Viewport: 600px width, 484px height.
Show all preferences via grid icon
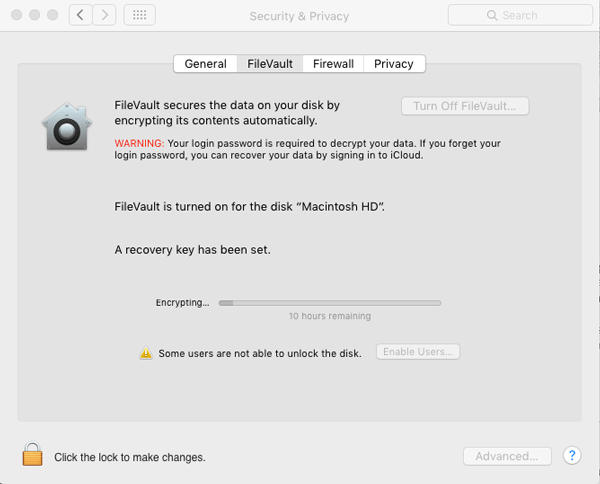pyautogui.click(x=139, y=16)
